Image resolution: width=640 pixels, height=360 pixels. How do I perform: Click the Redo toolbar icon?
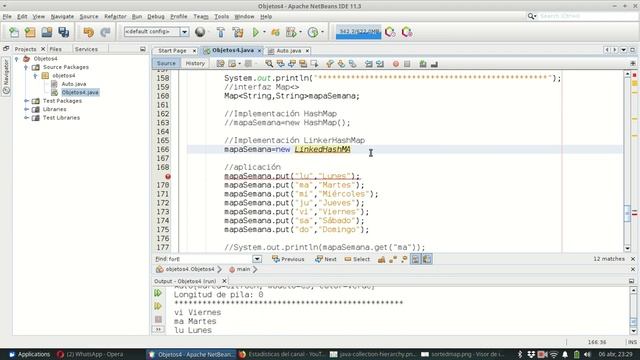tap(105, 32)
